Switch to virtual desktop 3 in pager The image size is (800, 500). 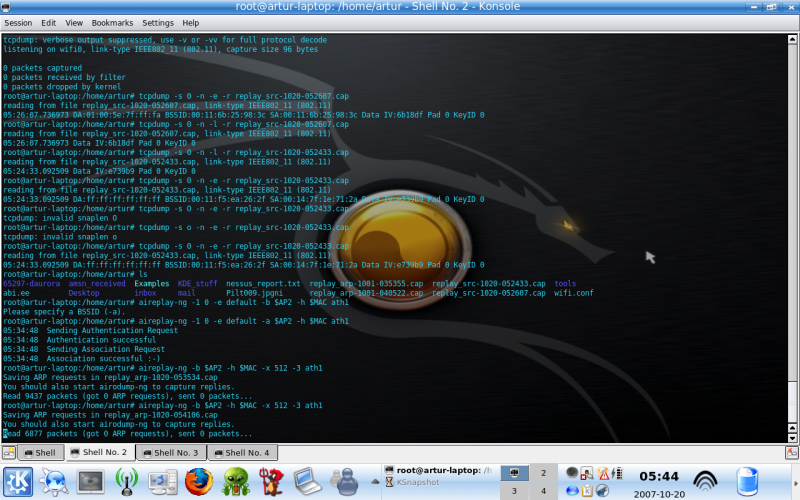pyautogui.click(x=514, y=491)
